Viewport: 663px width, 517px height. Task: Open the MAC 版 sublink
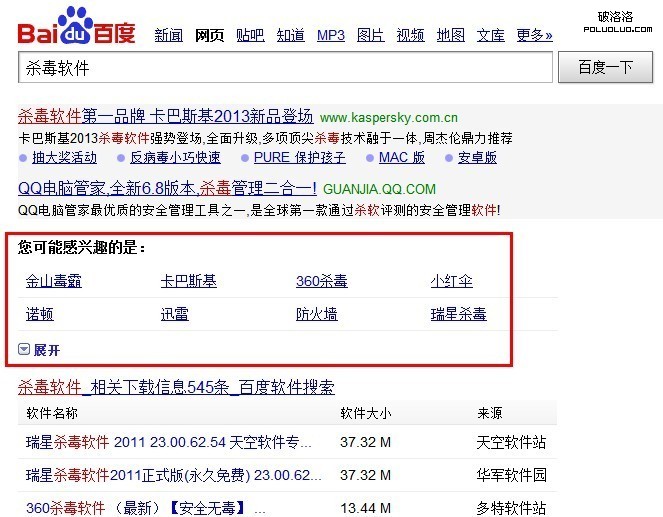coord(401,157)
